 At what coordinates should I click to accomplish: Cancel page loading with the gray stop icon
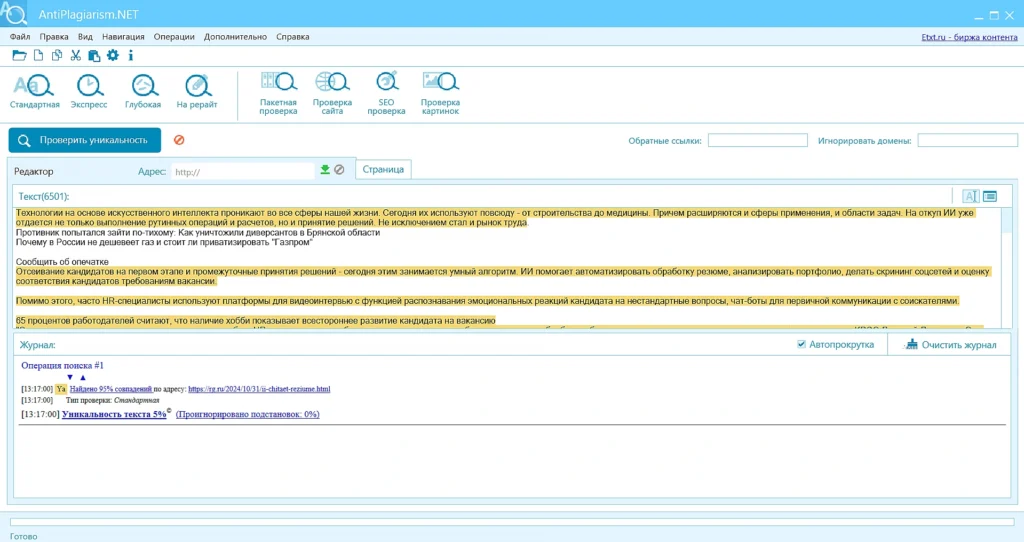pyautogui.click(x=339, y=170)
